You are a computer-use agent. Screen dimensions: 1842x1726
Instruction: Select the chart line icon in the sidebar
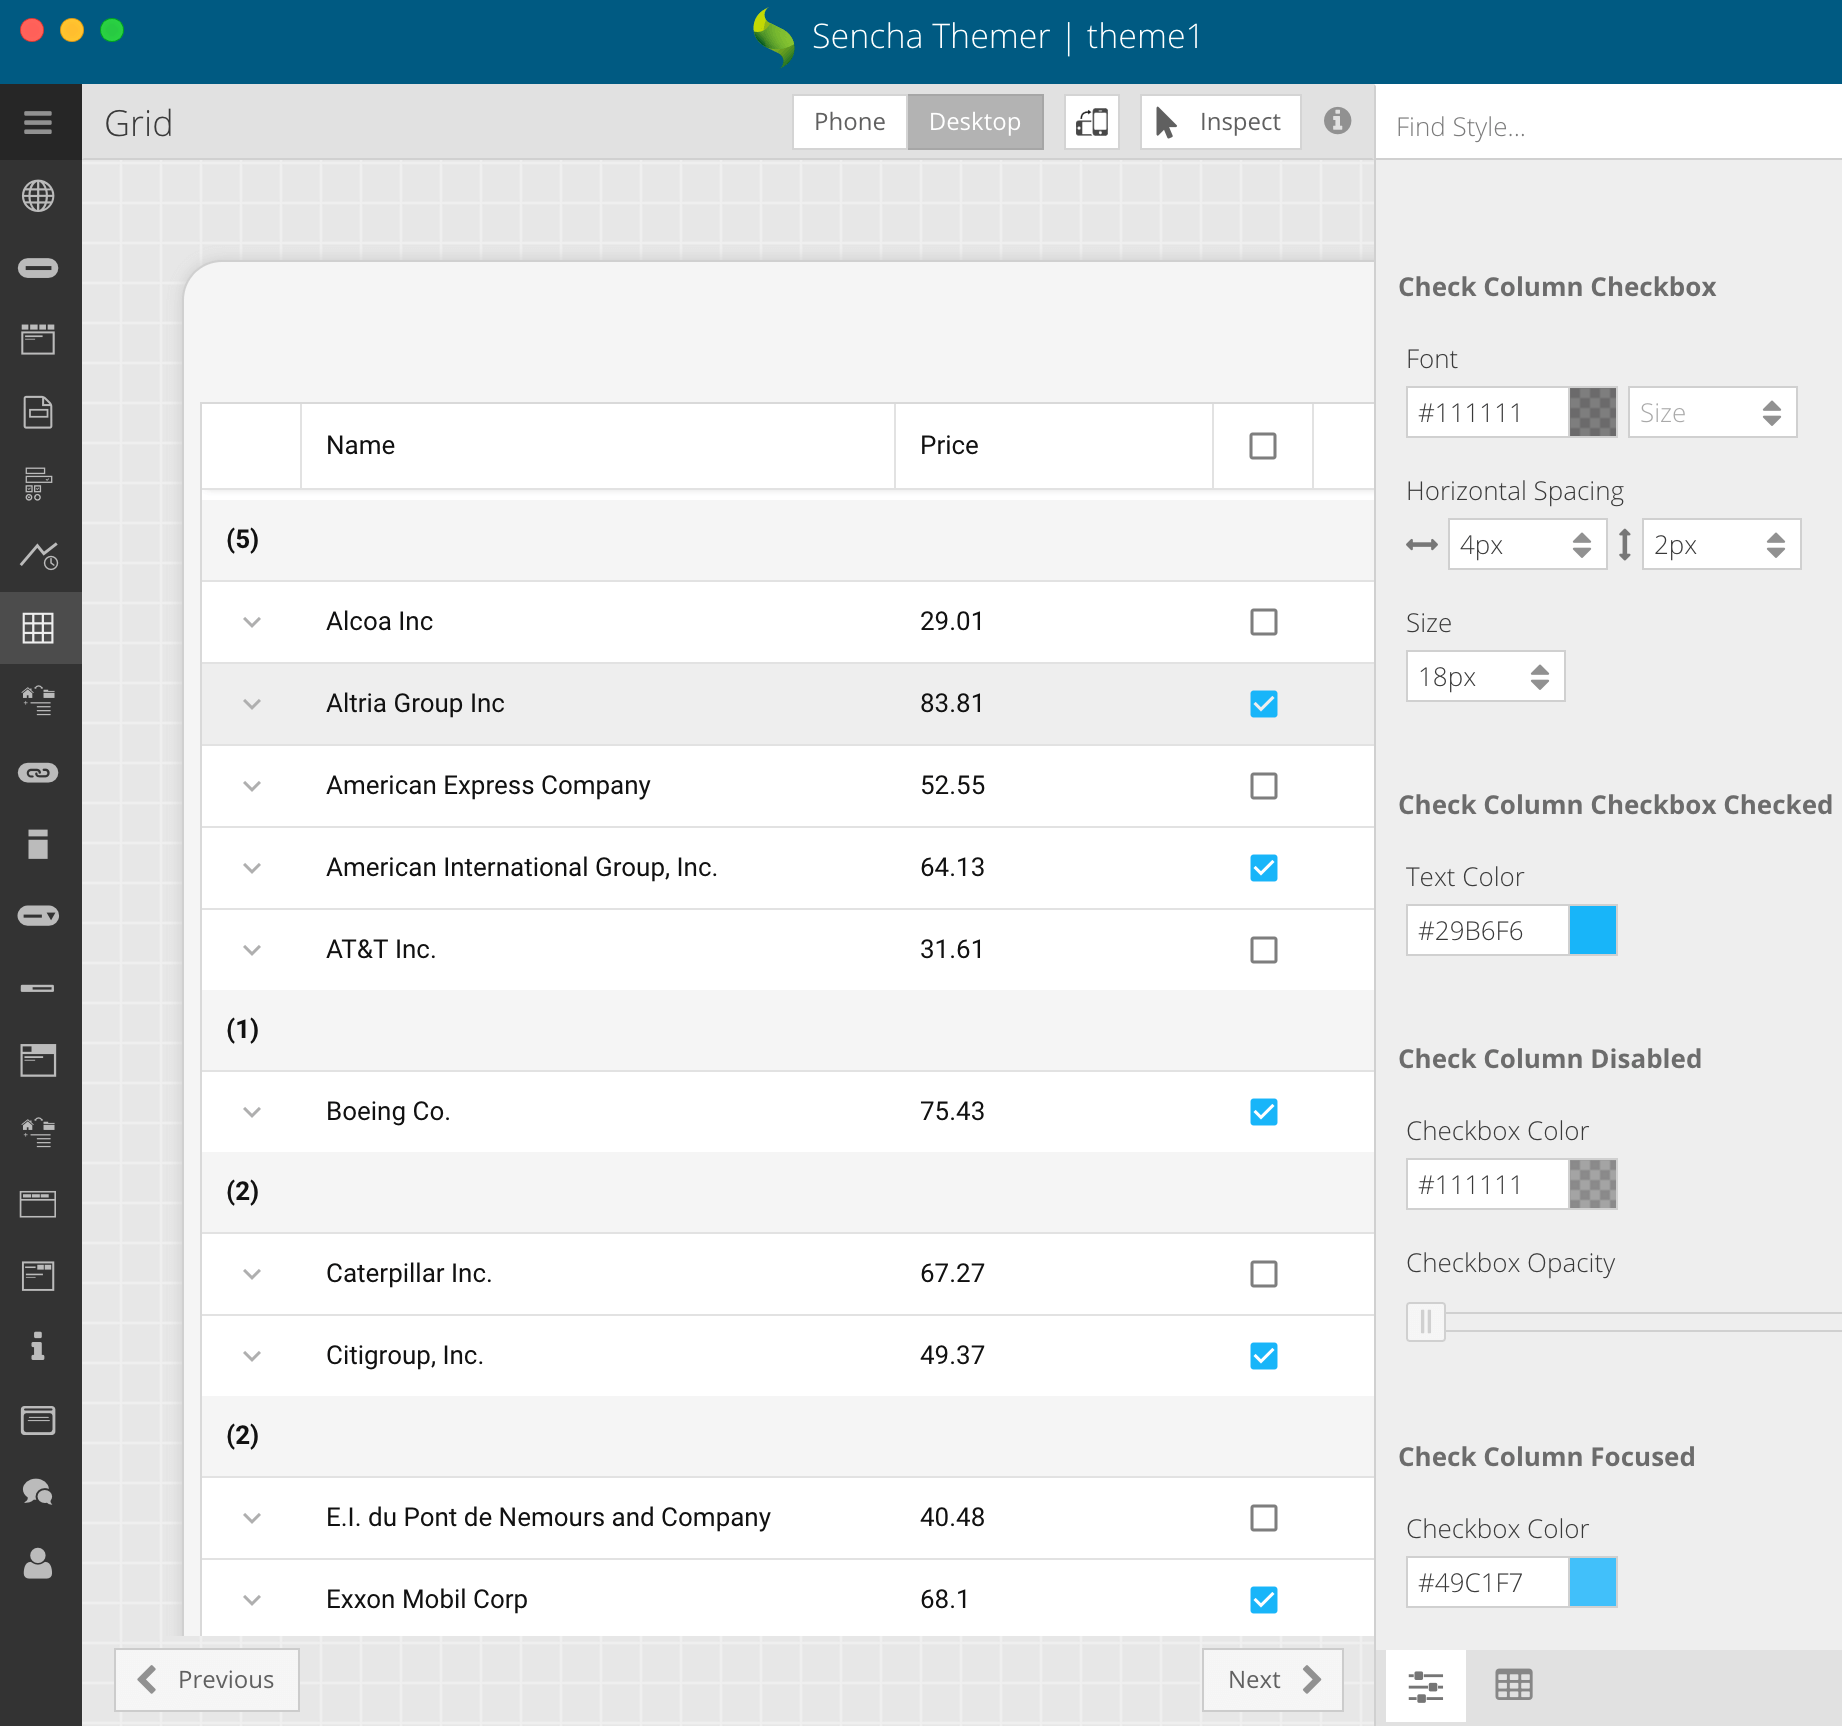pyautogui.click(x=38, y=555)
